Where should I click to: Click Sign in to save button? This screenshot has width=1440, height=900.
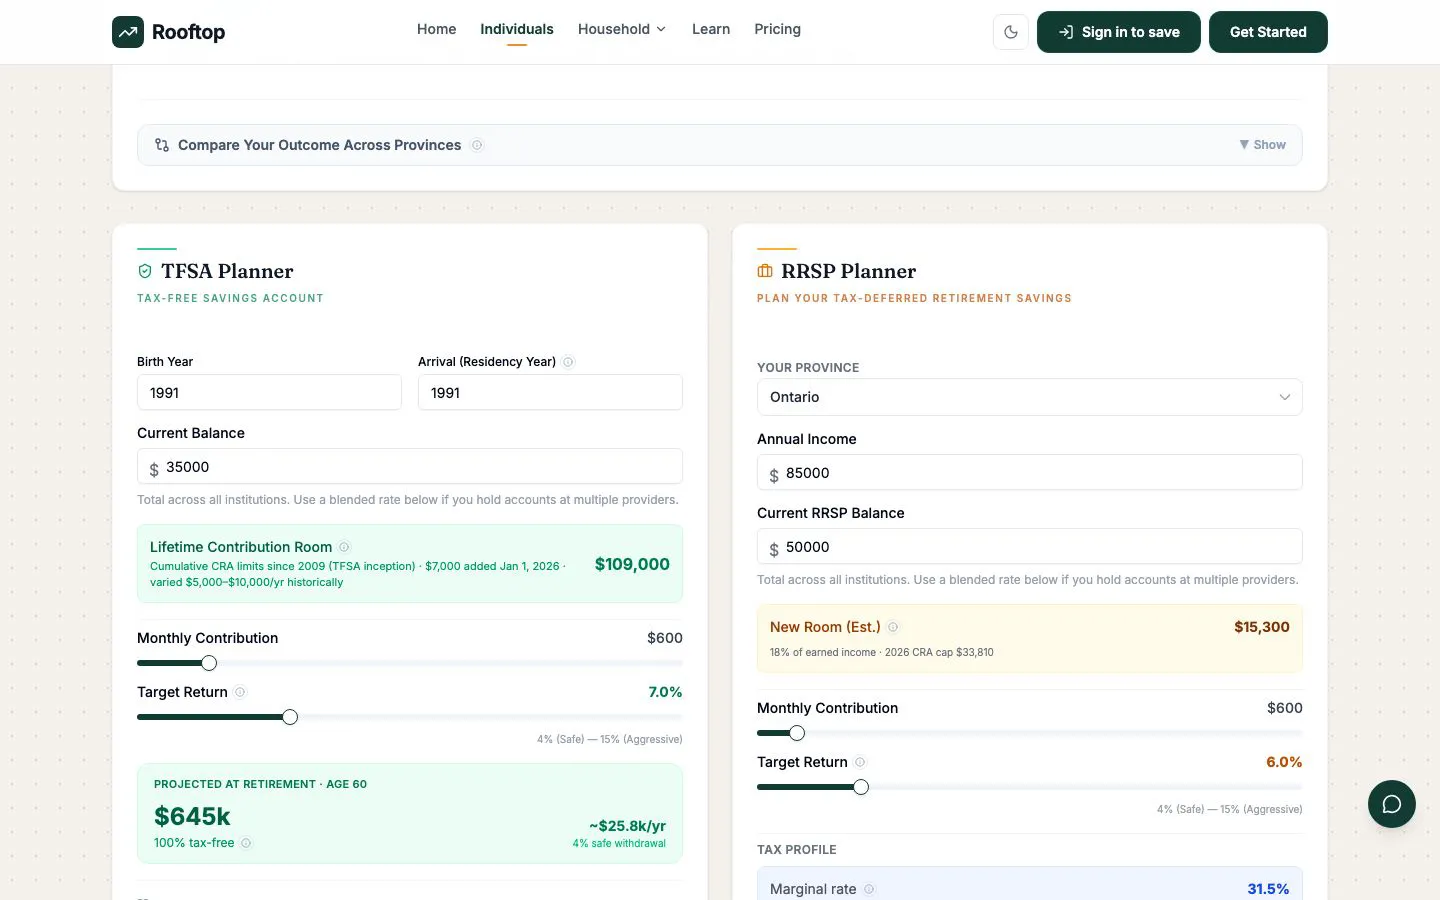tap(1119, 32)
